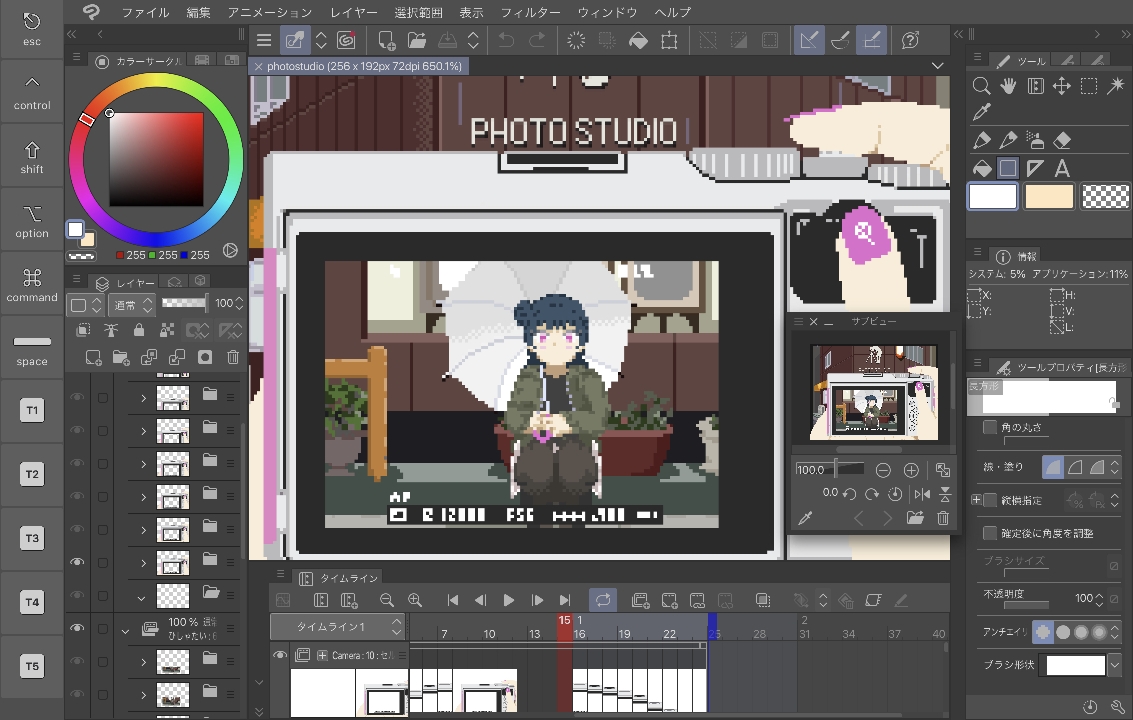
Task: Open the 通常 blending mode dropdown
Action: 130,303
